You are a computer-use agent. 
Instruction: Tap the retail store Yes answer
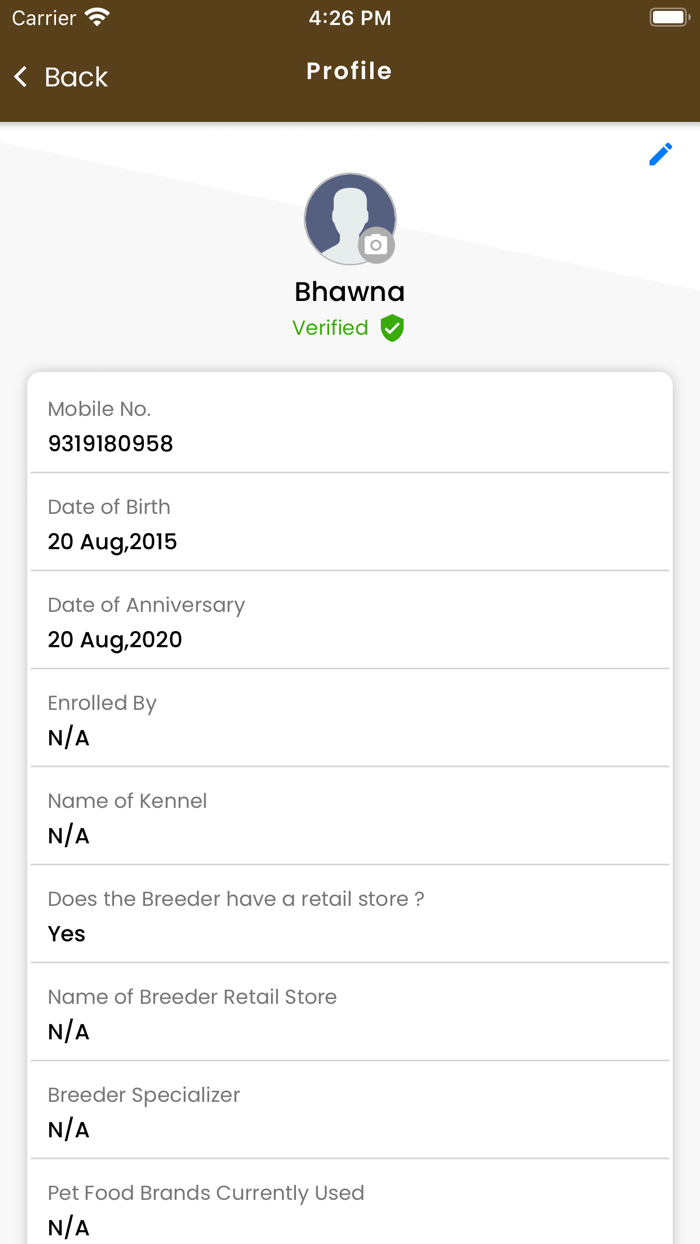(x=67, y=934)
